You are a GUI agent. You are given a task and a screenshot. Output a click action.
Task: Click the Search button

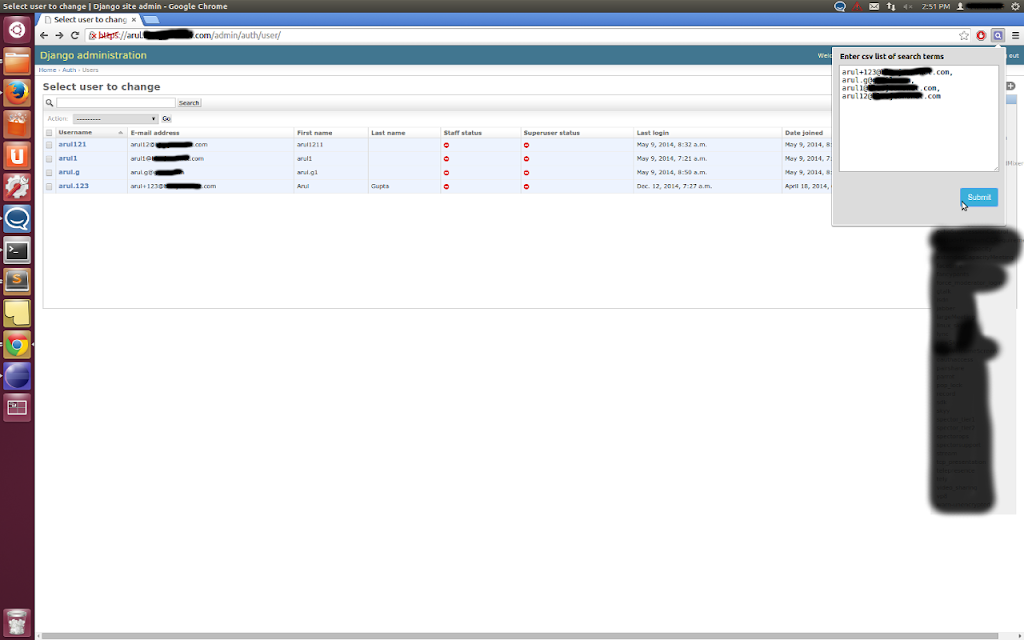189,103
